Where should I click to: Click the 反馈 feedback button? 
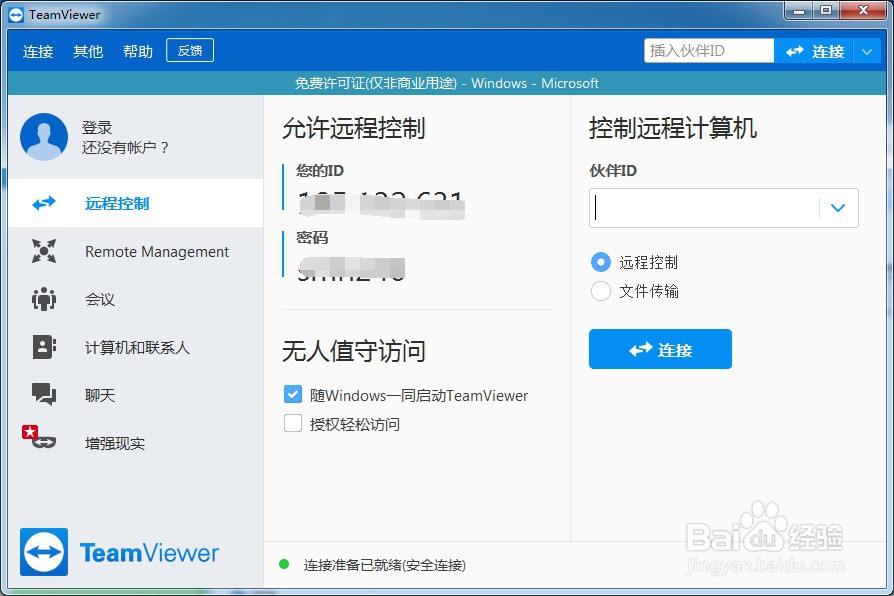(x=190, y=50)
